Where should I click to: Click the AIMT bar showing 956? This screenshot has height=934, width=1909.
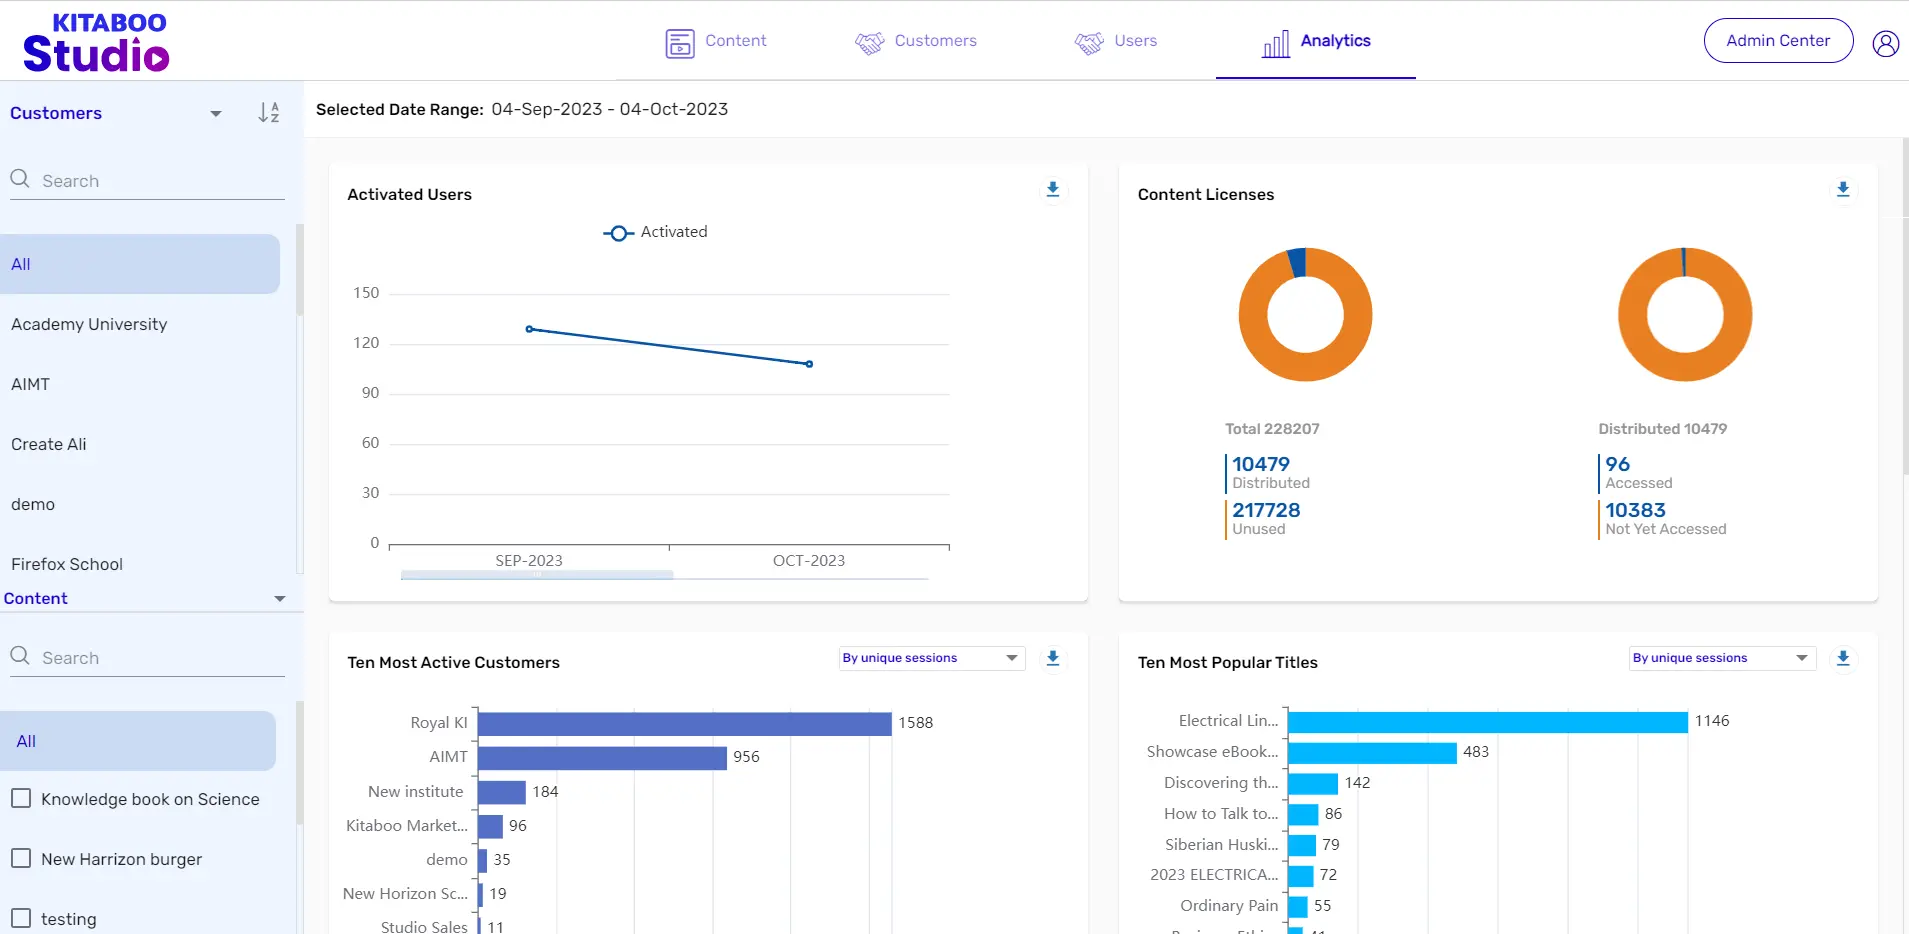(602, 757)
